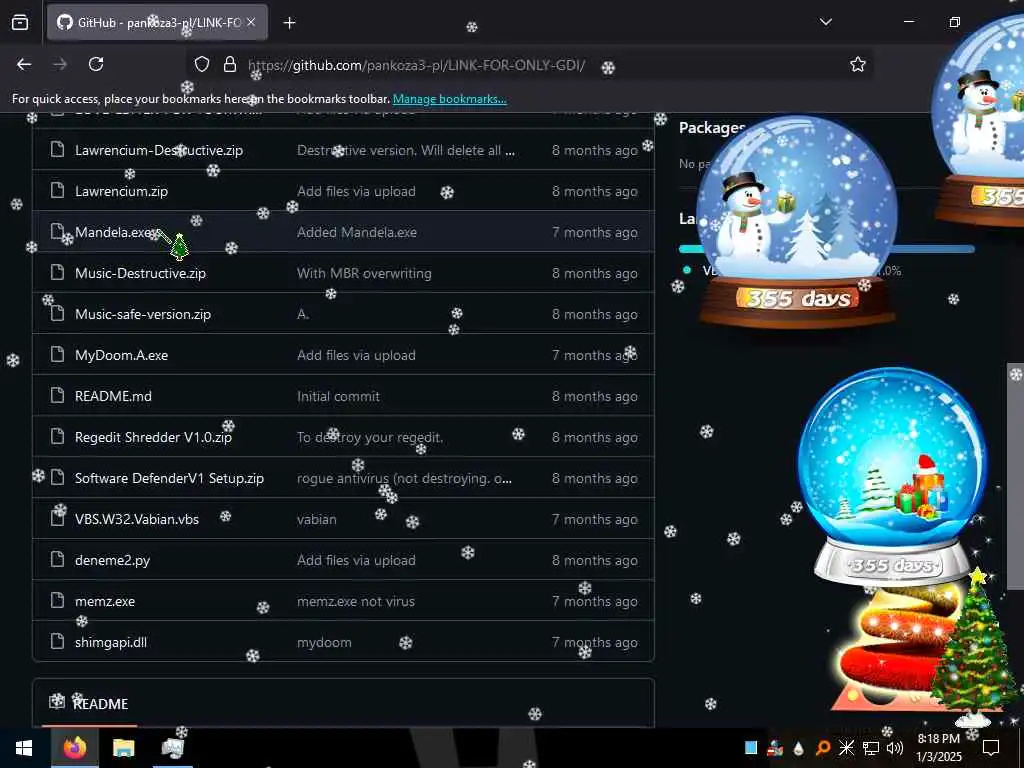
Task: Open the notification center icon
Action: 991,748
